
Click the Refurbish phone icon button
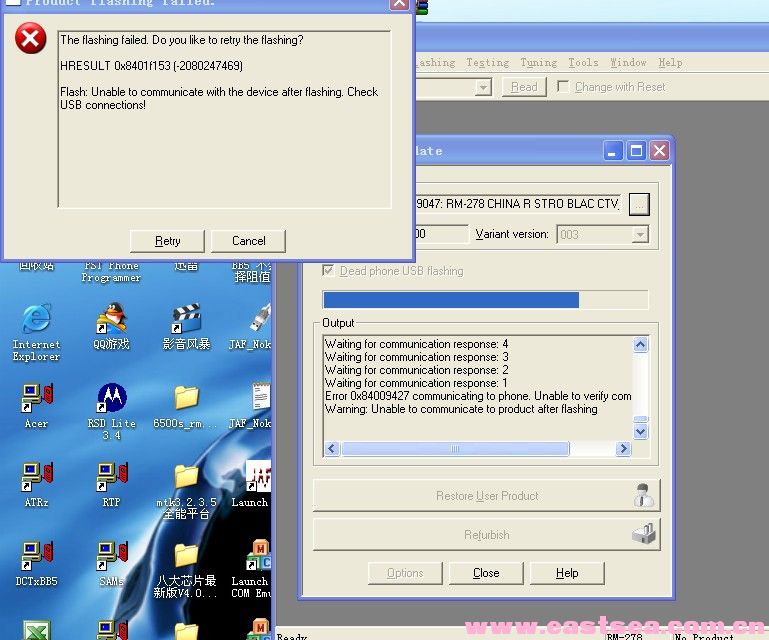tap(645, 534)
